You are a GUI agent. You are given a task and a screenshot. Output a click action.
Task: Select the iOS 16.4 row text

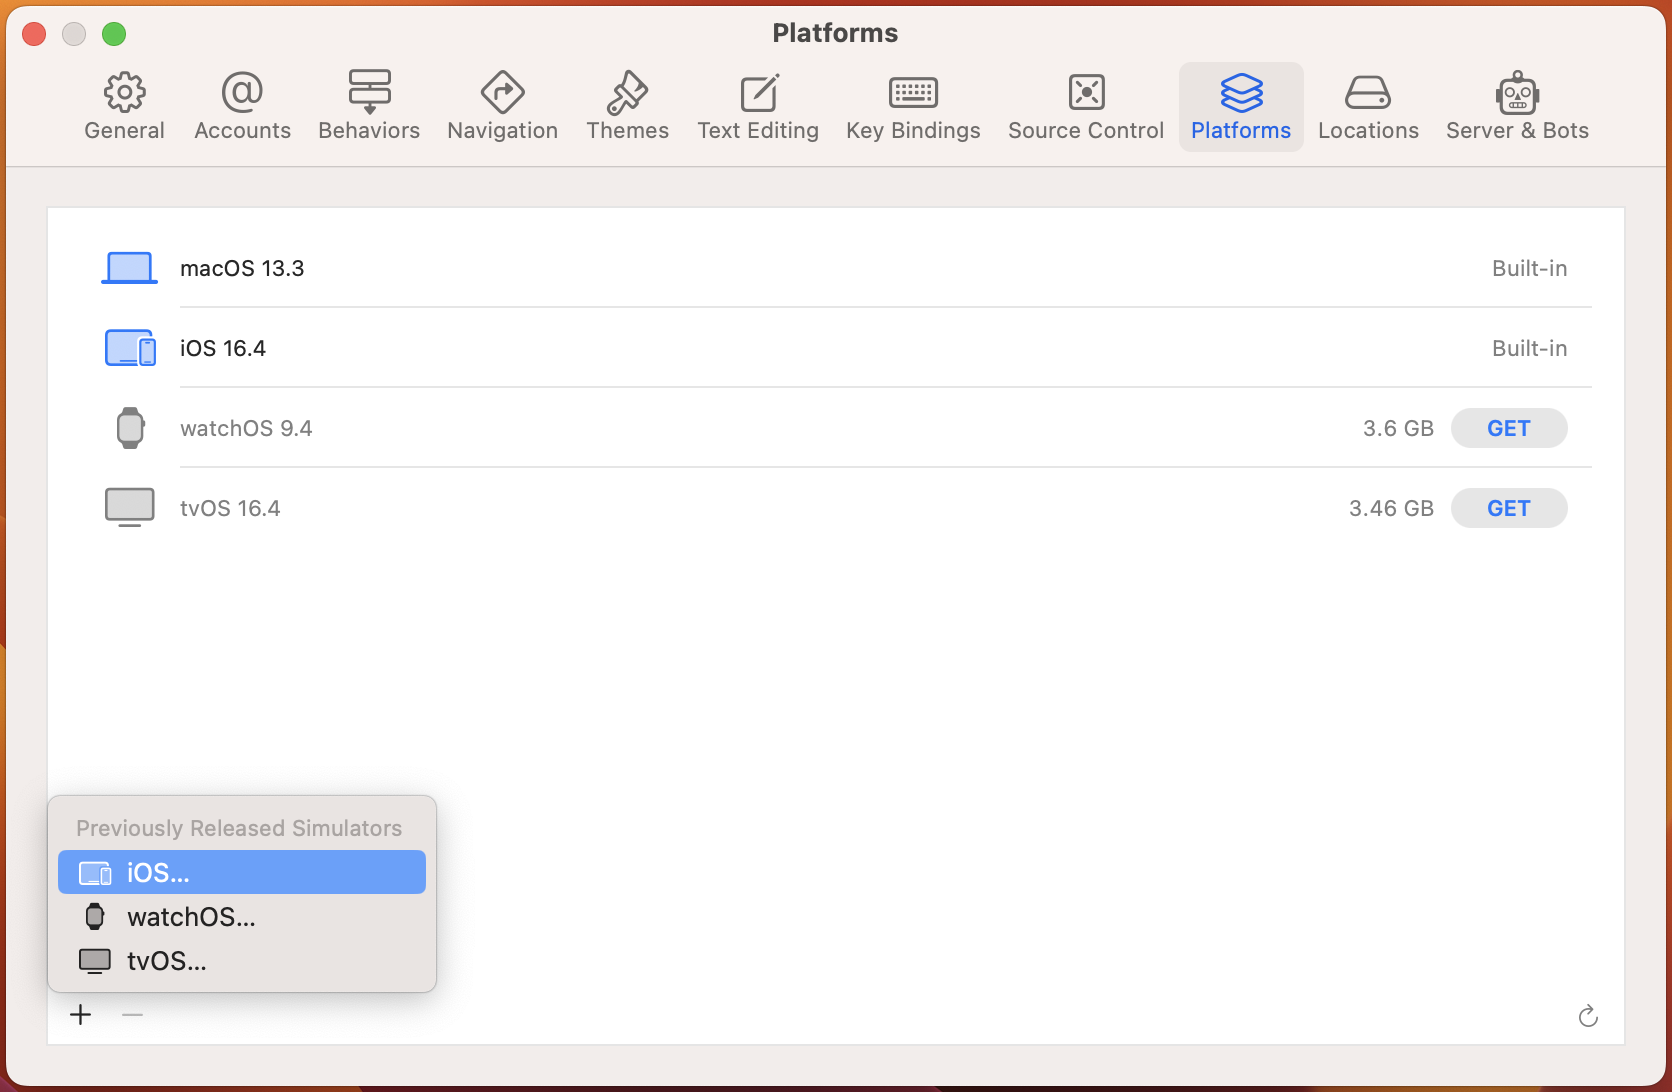pos(223,348)
